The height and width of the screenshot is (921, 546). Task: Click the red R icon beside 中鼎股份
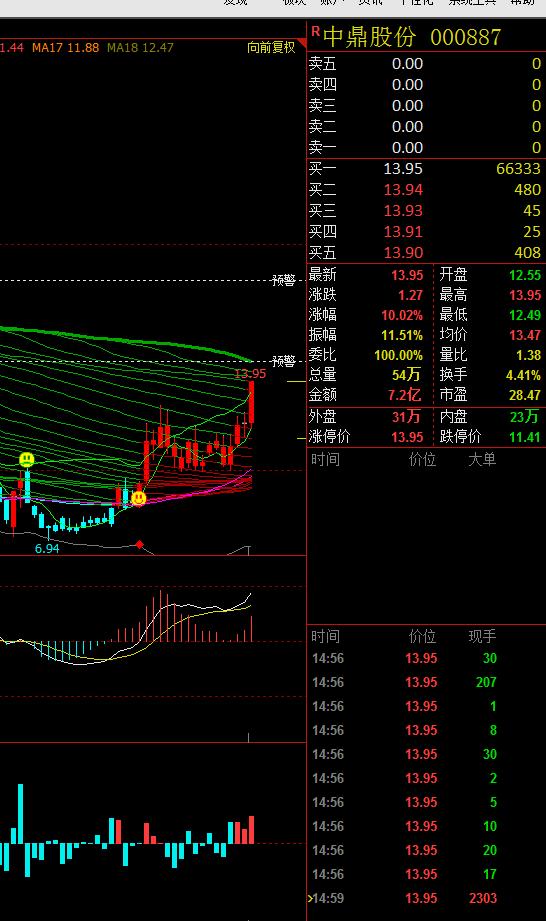pos(316,32)
